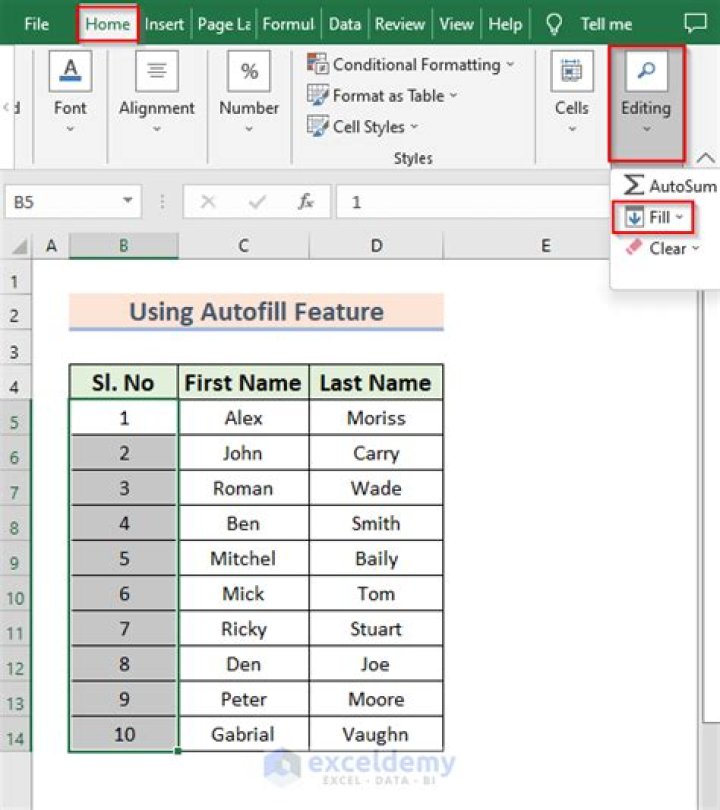
Task: Expand the Name Box dropdown arrow
Action: coord(128,200)
